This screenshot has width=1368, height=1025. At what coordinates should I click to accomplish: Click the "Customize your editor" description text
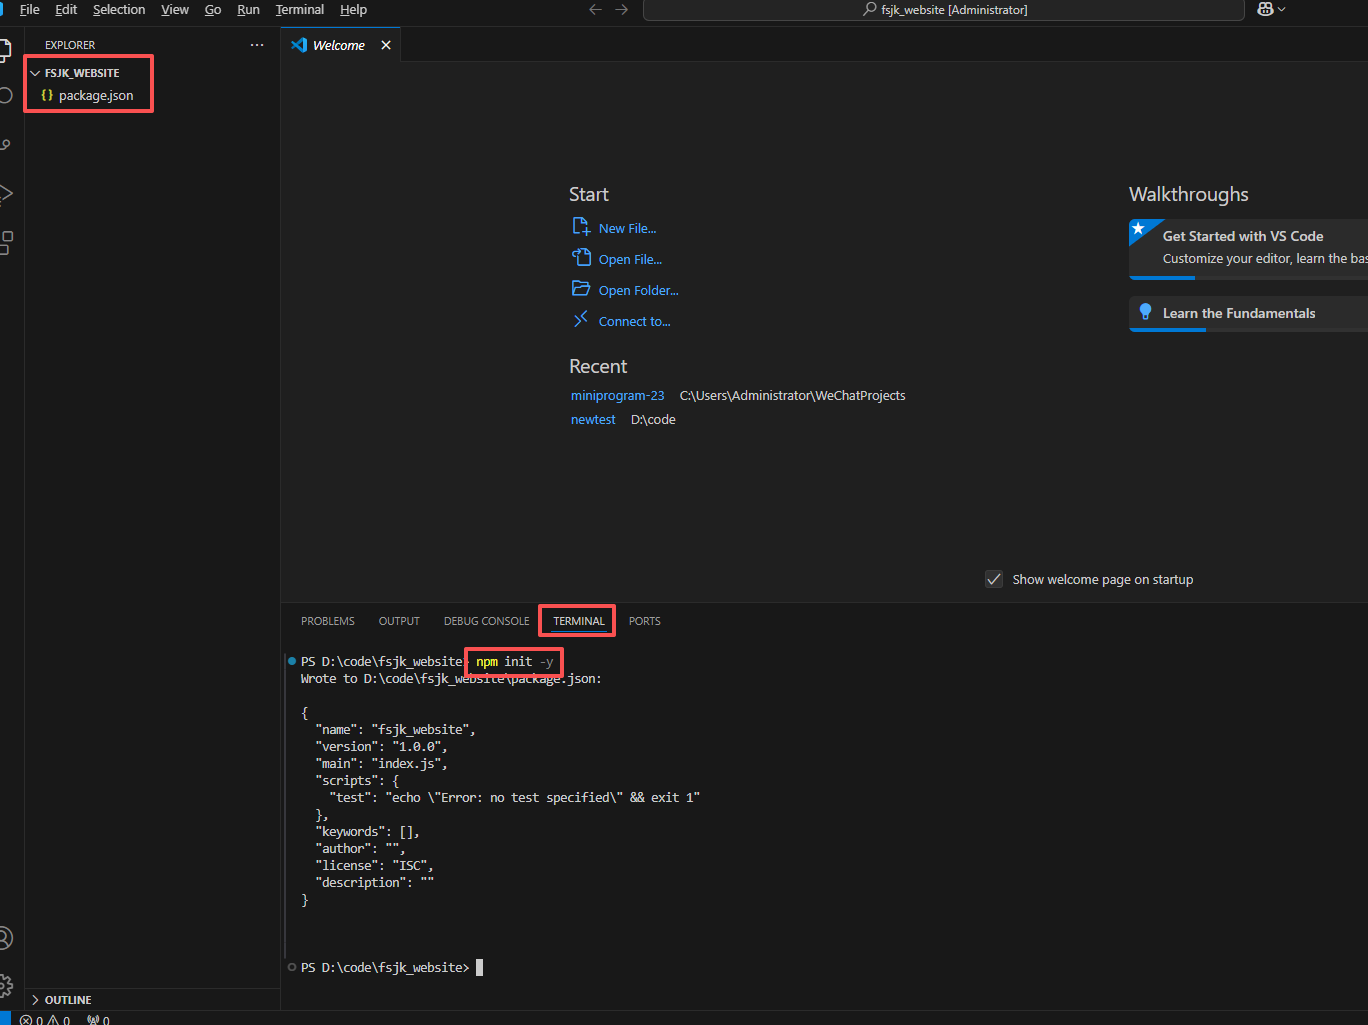point(1265,258)
